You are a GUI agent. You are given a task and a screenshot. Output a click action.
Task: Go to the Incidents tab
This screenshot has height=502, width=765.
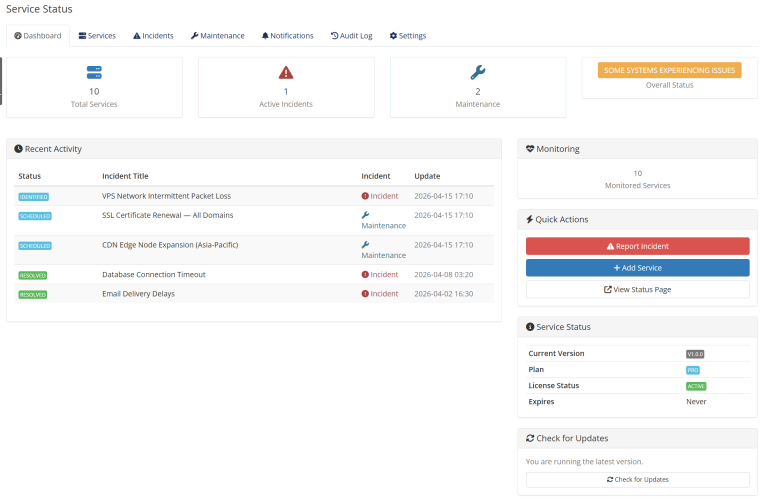click(x=153, y=36)
